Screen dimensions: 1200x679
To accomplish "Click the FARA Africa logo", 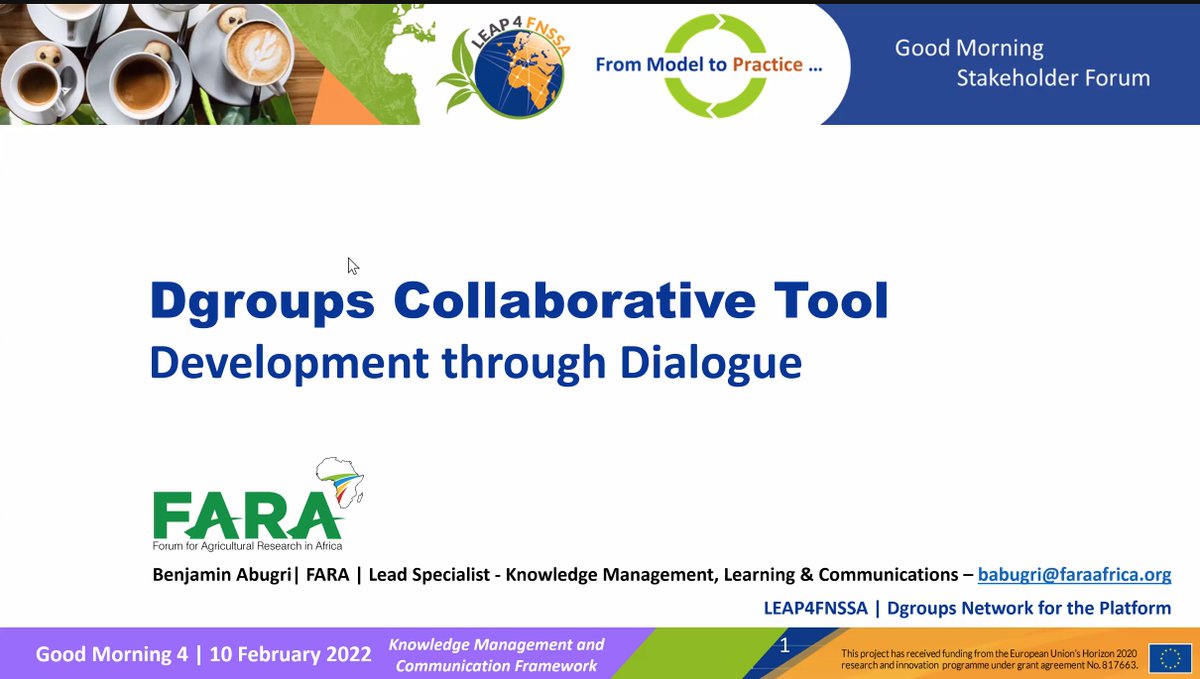I will 257,506.
